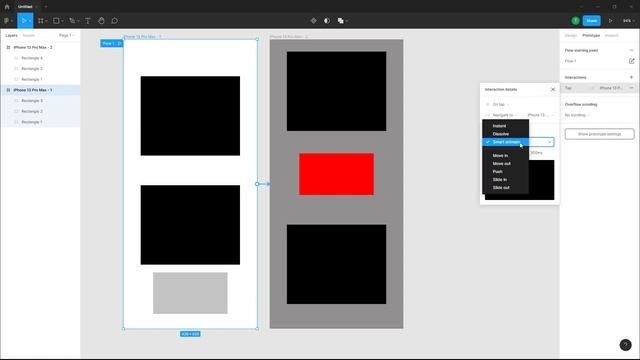Open a new tab with plus icon
Viewport: 640px width, 360px height.
[x=46, y=7]
